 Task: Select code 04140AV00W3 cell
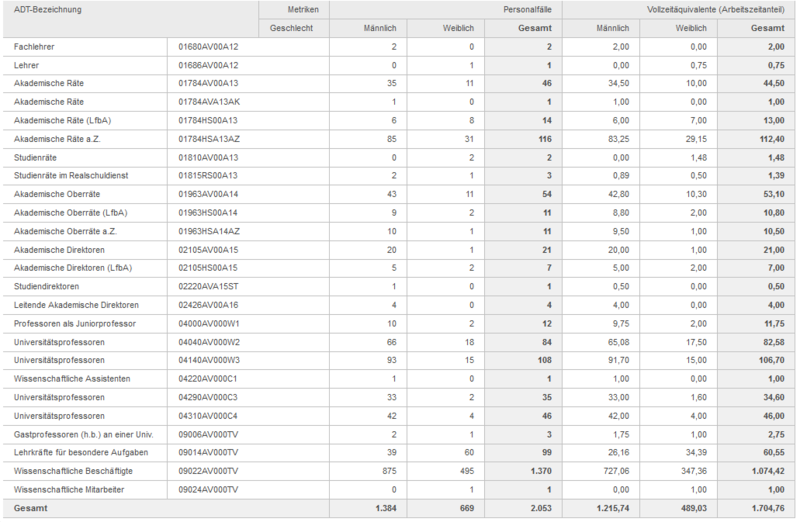click(209, 360)
